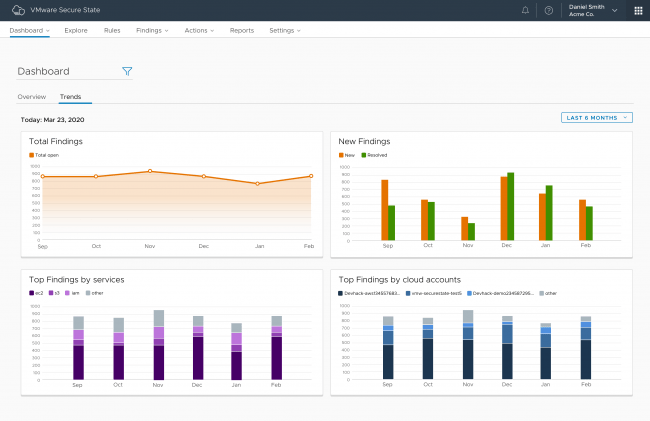The width and height of the screenshot is (650, 421).
Task: Click the Oct stacked bar in Top Findings by cloud accounts
Action: [428, 348]
